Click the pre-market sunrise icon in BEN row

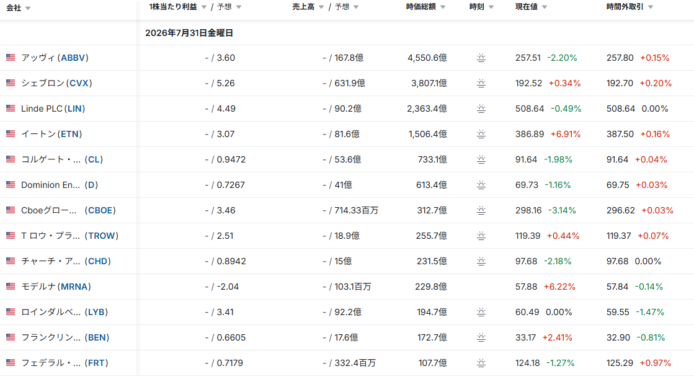[x=481, y=337]
